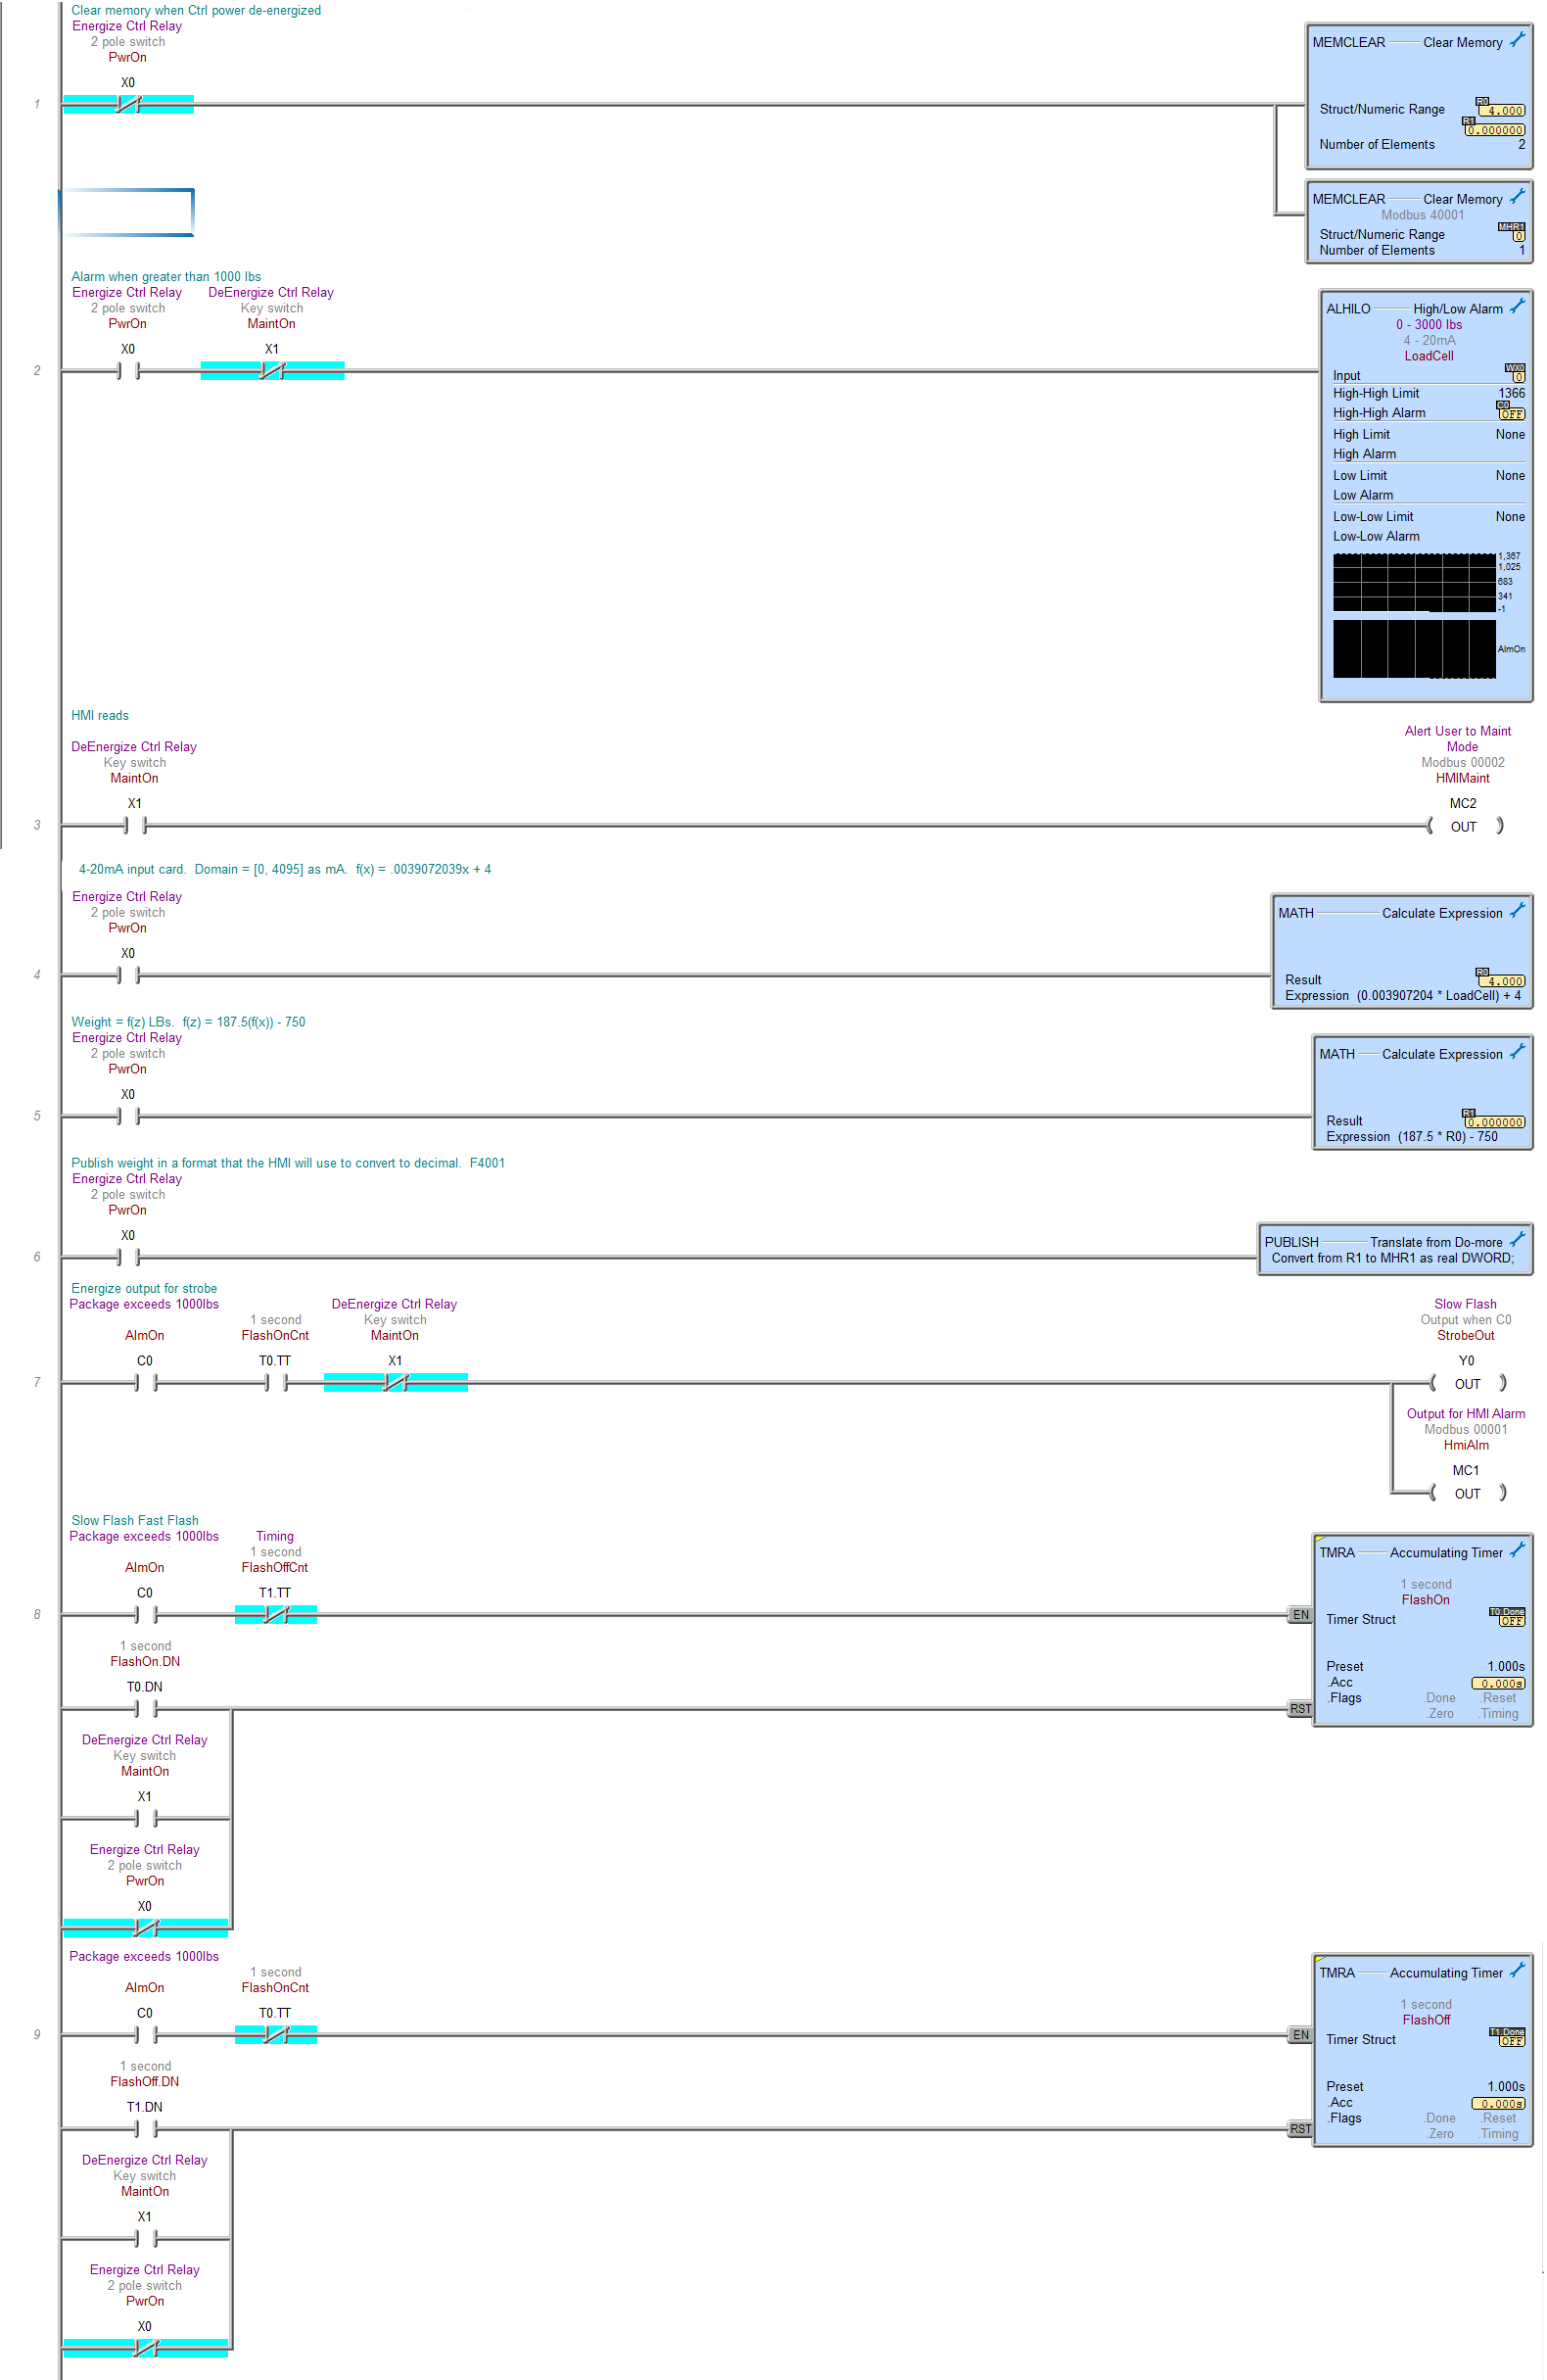Click the EN input of FlashOn timer
This screenshot has width=1547, height=2380.
pos(1300,1615)
